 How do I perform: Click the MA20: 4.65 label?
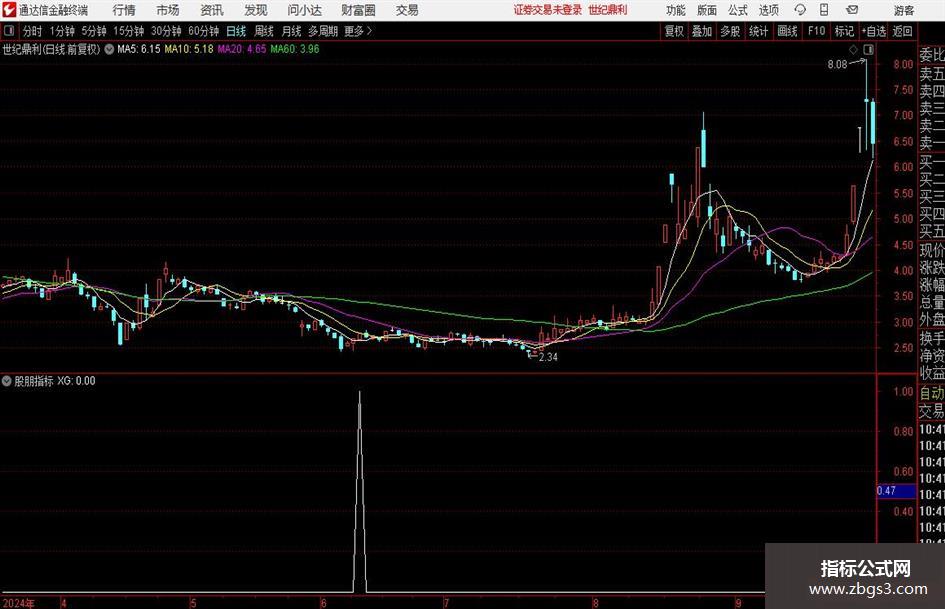(x=242, y=49)
